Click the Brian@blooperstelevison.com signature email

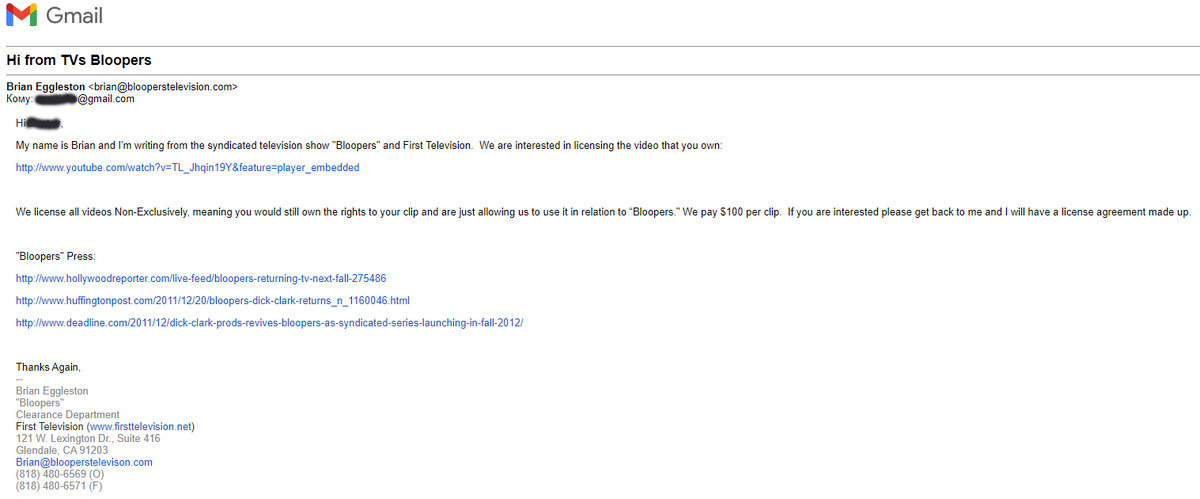(84, 463)
